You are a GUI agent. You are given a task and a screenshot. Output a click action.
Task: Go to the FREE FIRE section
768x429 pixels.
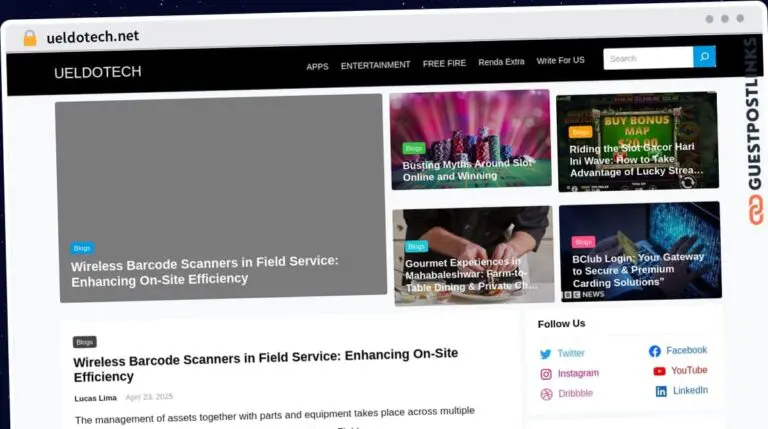444,64
